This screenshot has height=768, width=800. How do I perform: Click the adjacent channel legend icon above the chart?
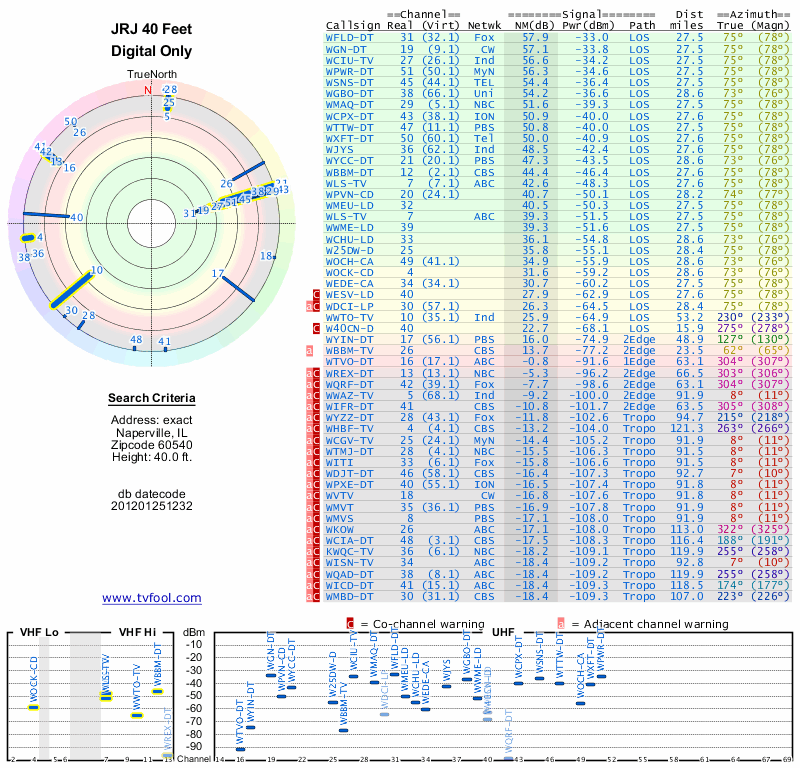(561, 623)
